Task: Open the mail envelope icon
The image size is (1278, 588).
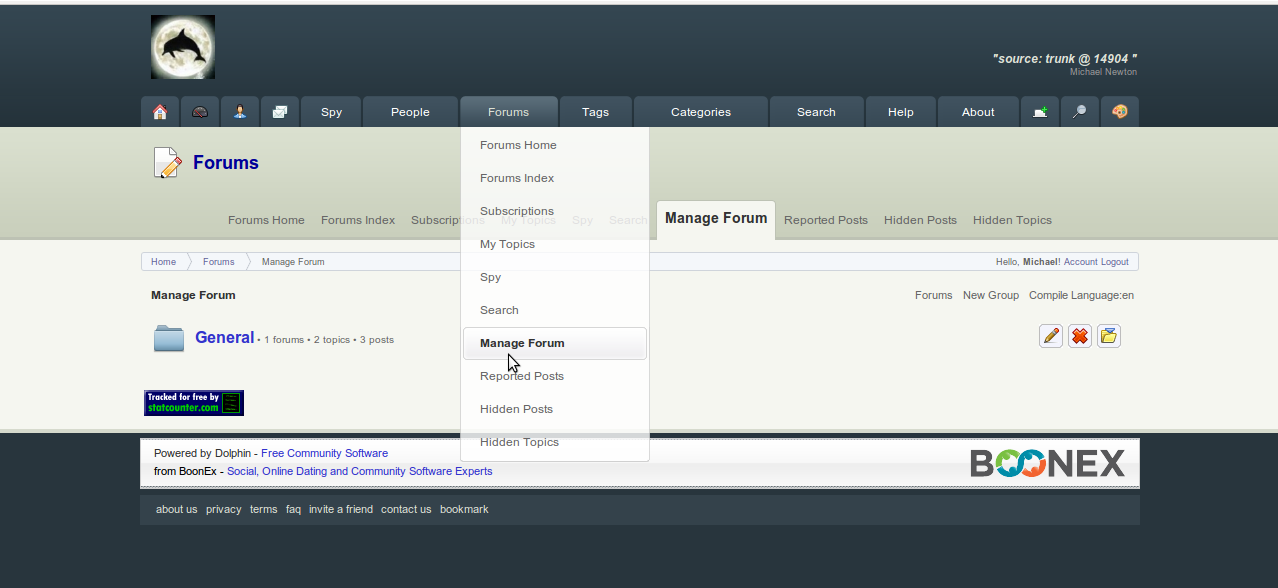Action: [x=280, y=112]
